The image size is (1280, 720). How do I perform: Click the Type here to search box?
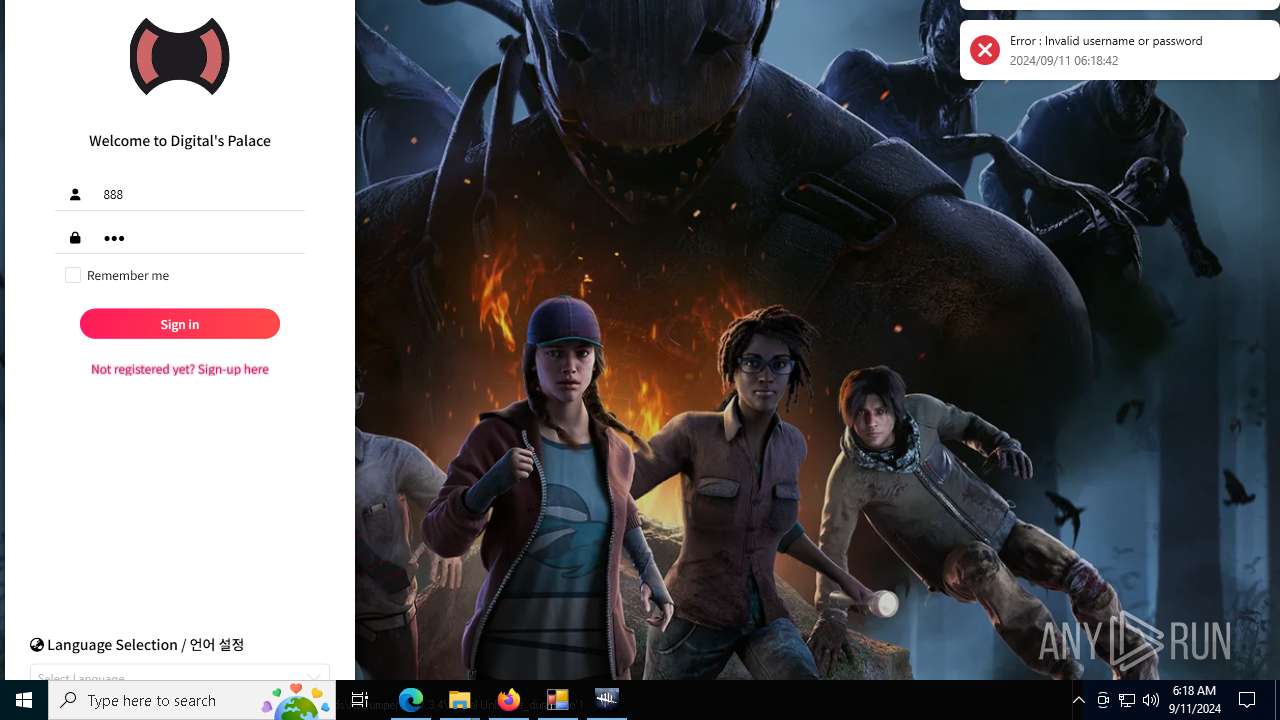(192, 700)
